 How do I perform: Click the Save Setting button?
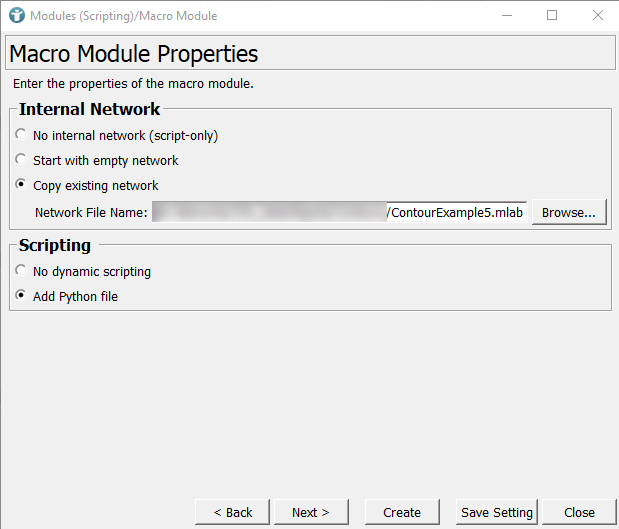pyautogui.click(x=496, y=512)
